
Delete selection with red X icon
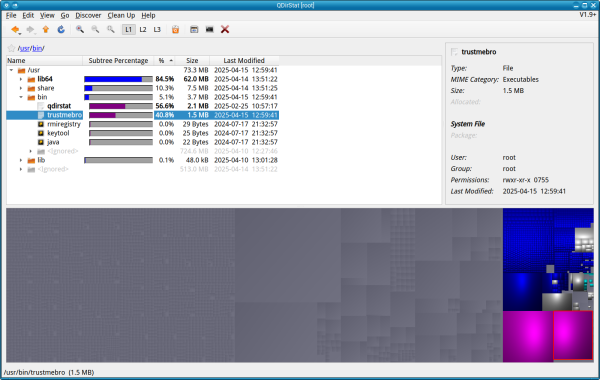coord(225,29)
